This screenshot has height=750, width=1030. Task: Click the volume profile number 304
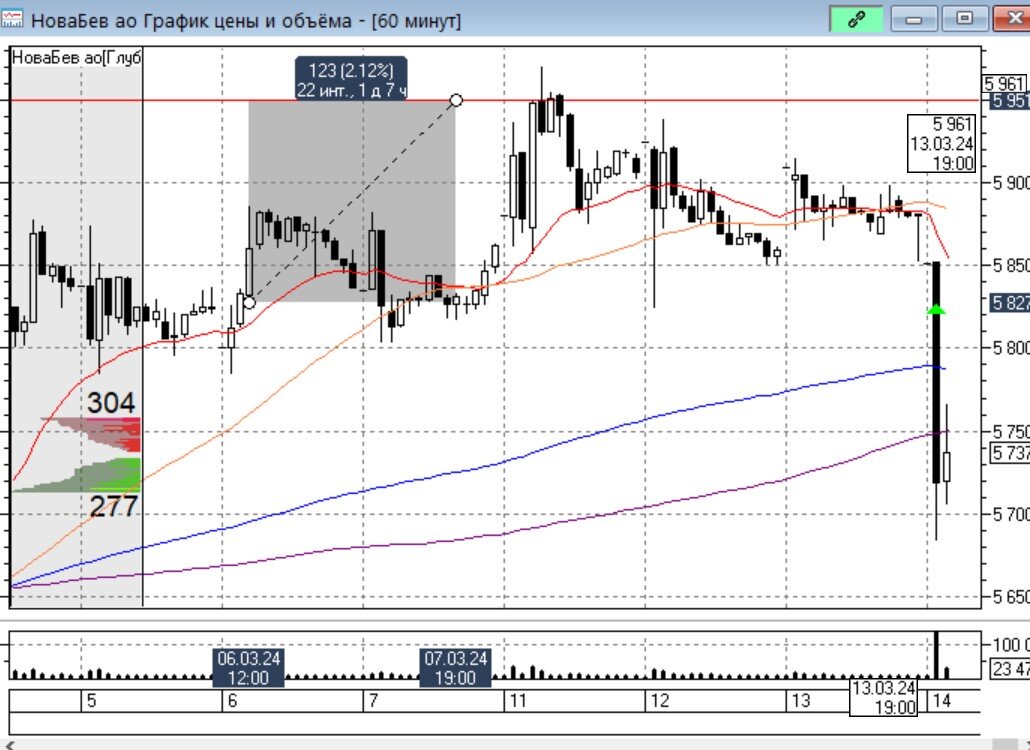click(x=111, y=403)
